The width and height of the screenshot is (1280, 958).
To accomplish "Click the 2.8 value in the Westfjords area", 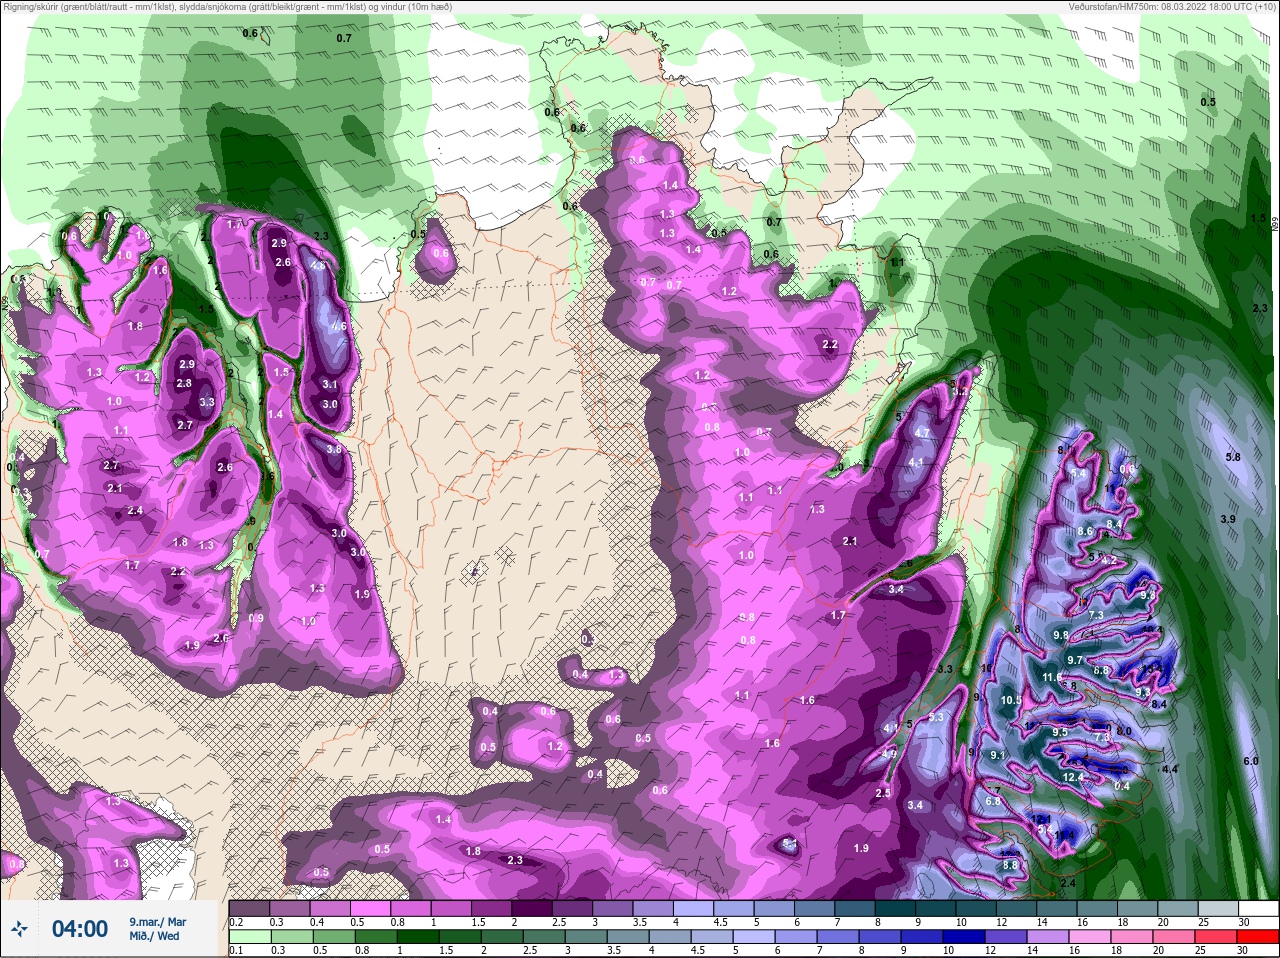I will coord(184,383).
